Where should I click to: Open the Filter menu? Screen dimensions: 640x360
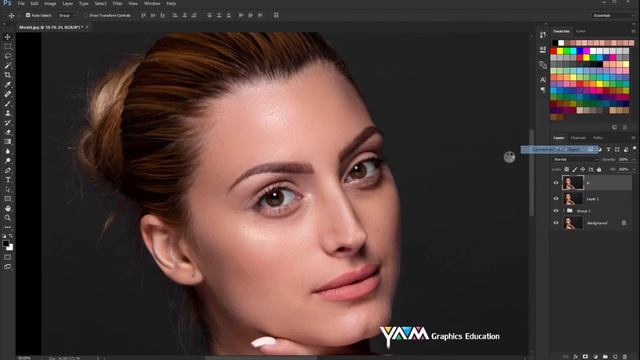(x=117, y=4)
